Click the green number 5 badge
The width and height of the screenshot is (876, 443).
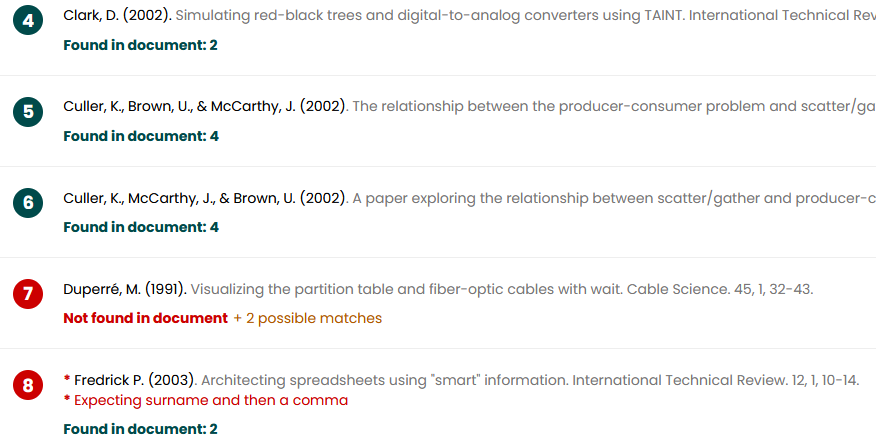(28, 112)
